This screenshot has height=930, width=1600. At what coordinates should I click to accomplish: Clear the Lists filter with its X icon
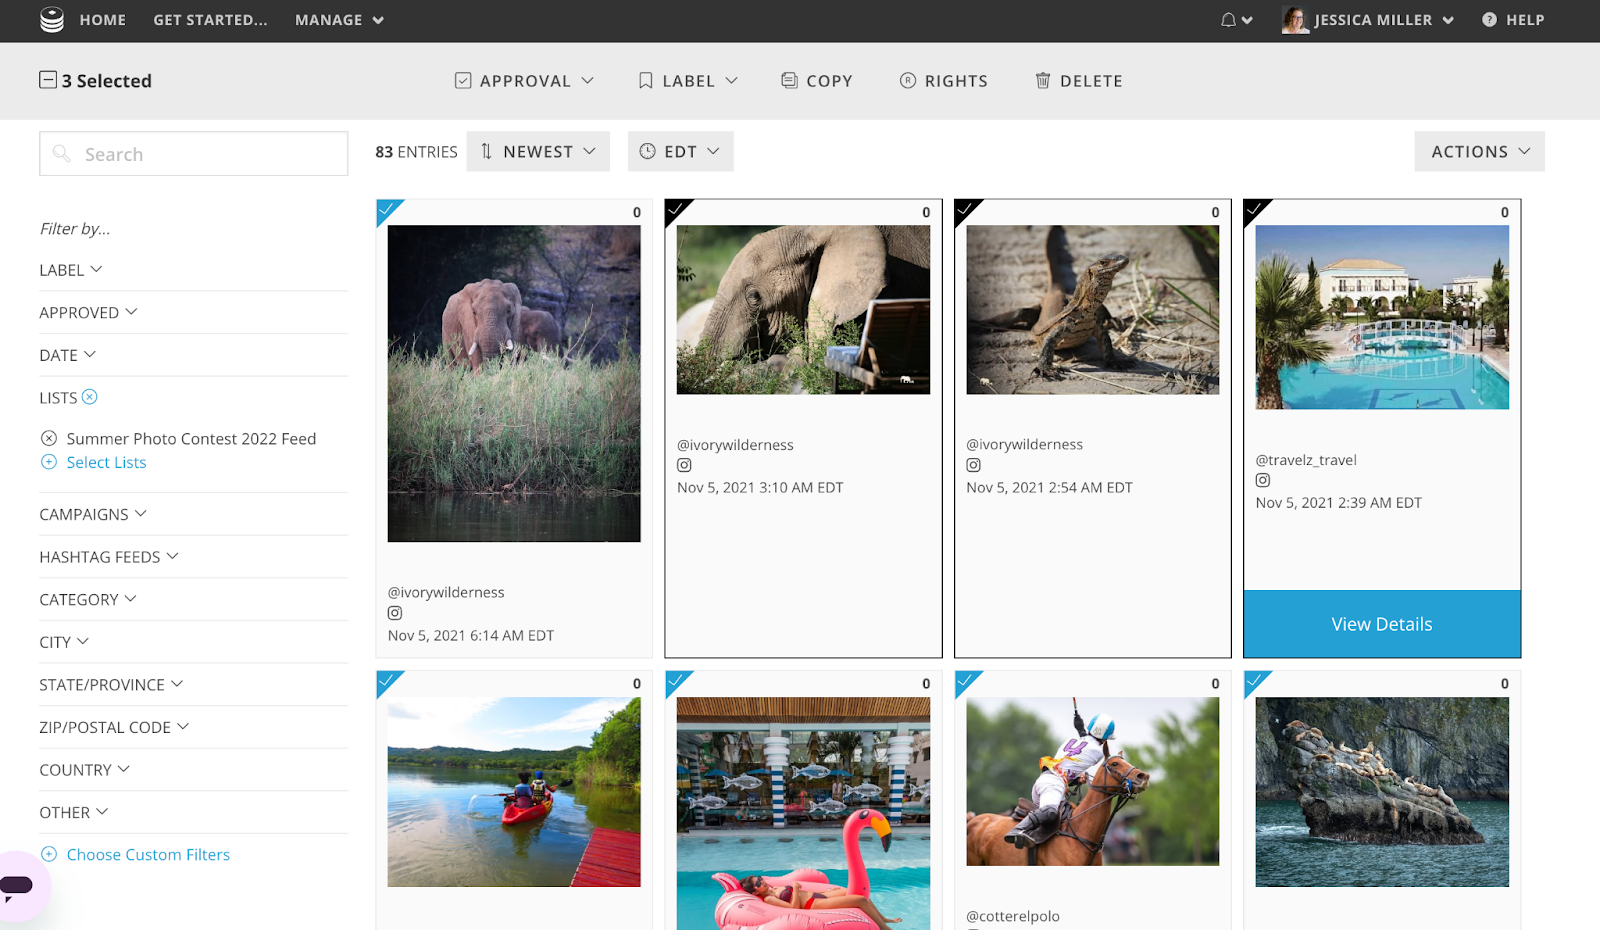[x=90, y=397]
